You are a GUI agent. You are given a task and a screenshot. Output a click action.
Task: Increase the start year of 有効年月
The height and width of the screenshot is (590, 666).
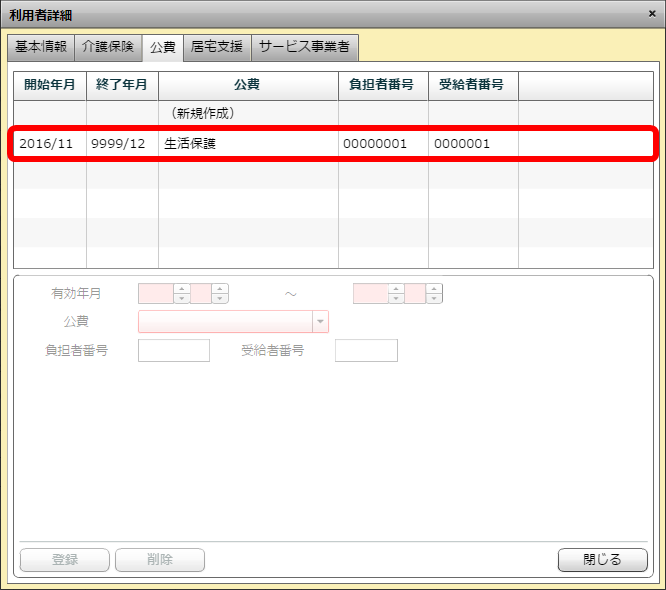pos(182,289)
